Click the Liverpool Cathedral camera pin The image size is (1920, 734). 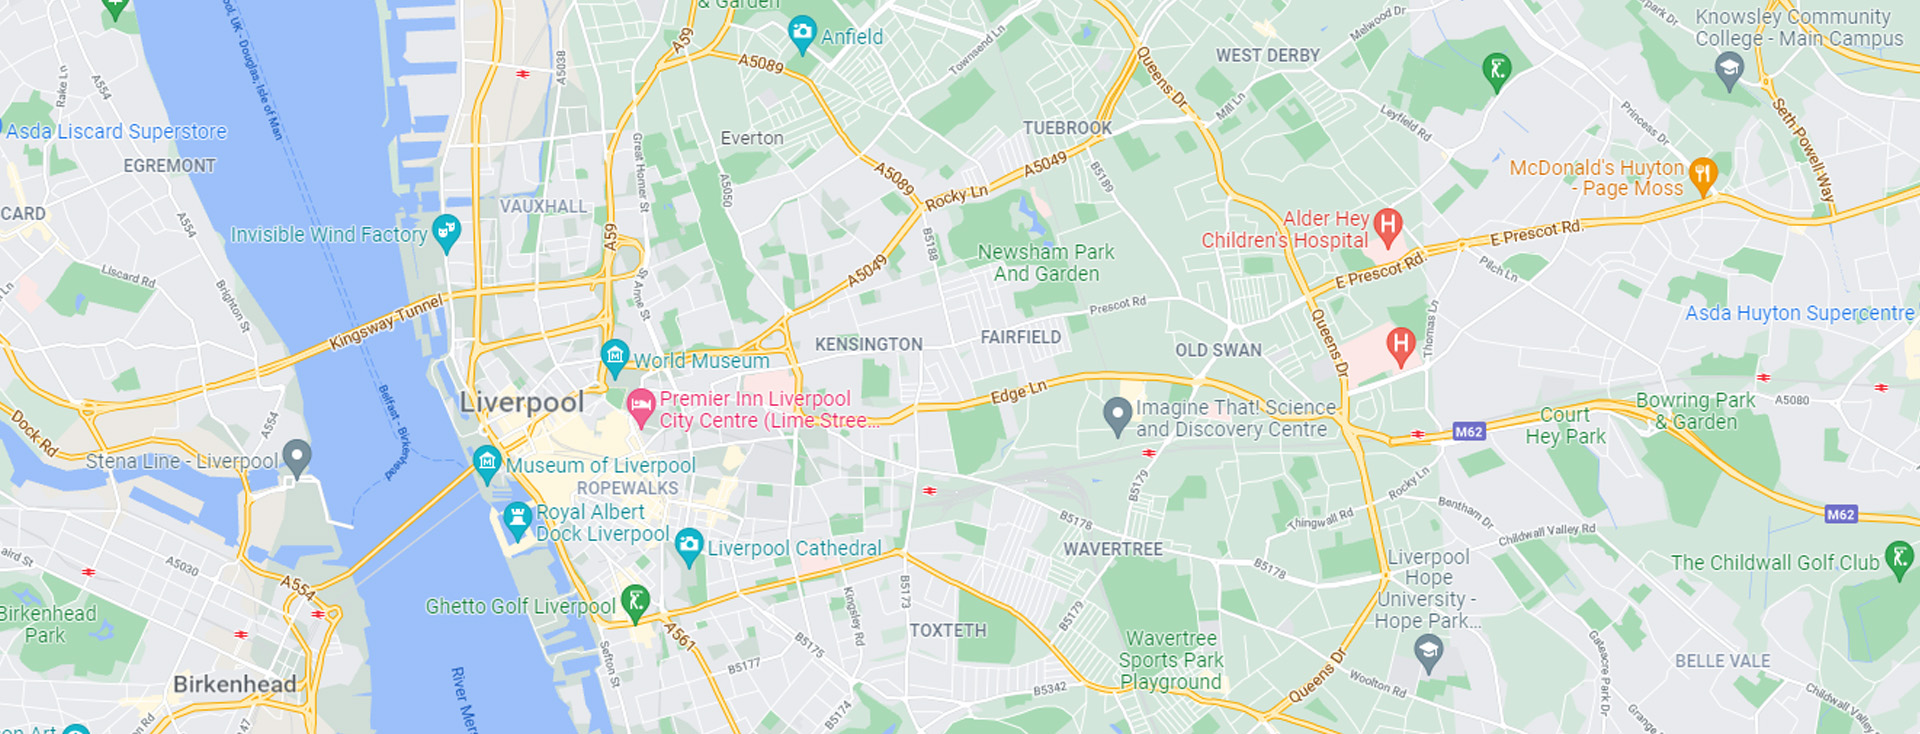688,547
